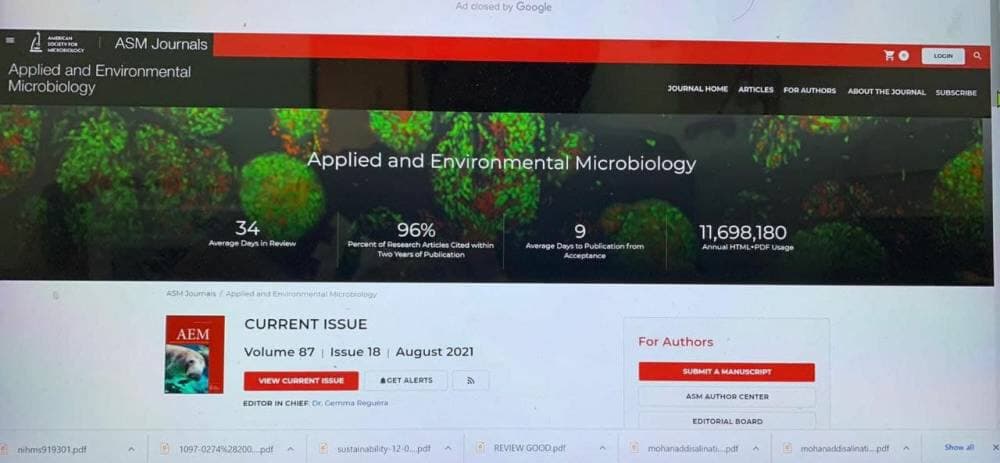
Task: Close the downloads bar
Action: tap(995, 447)
